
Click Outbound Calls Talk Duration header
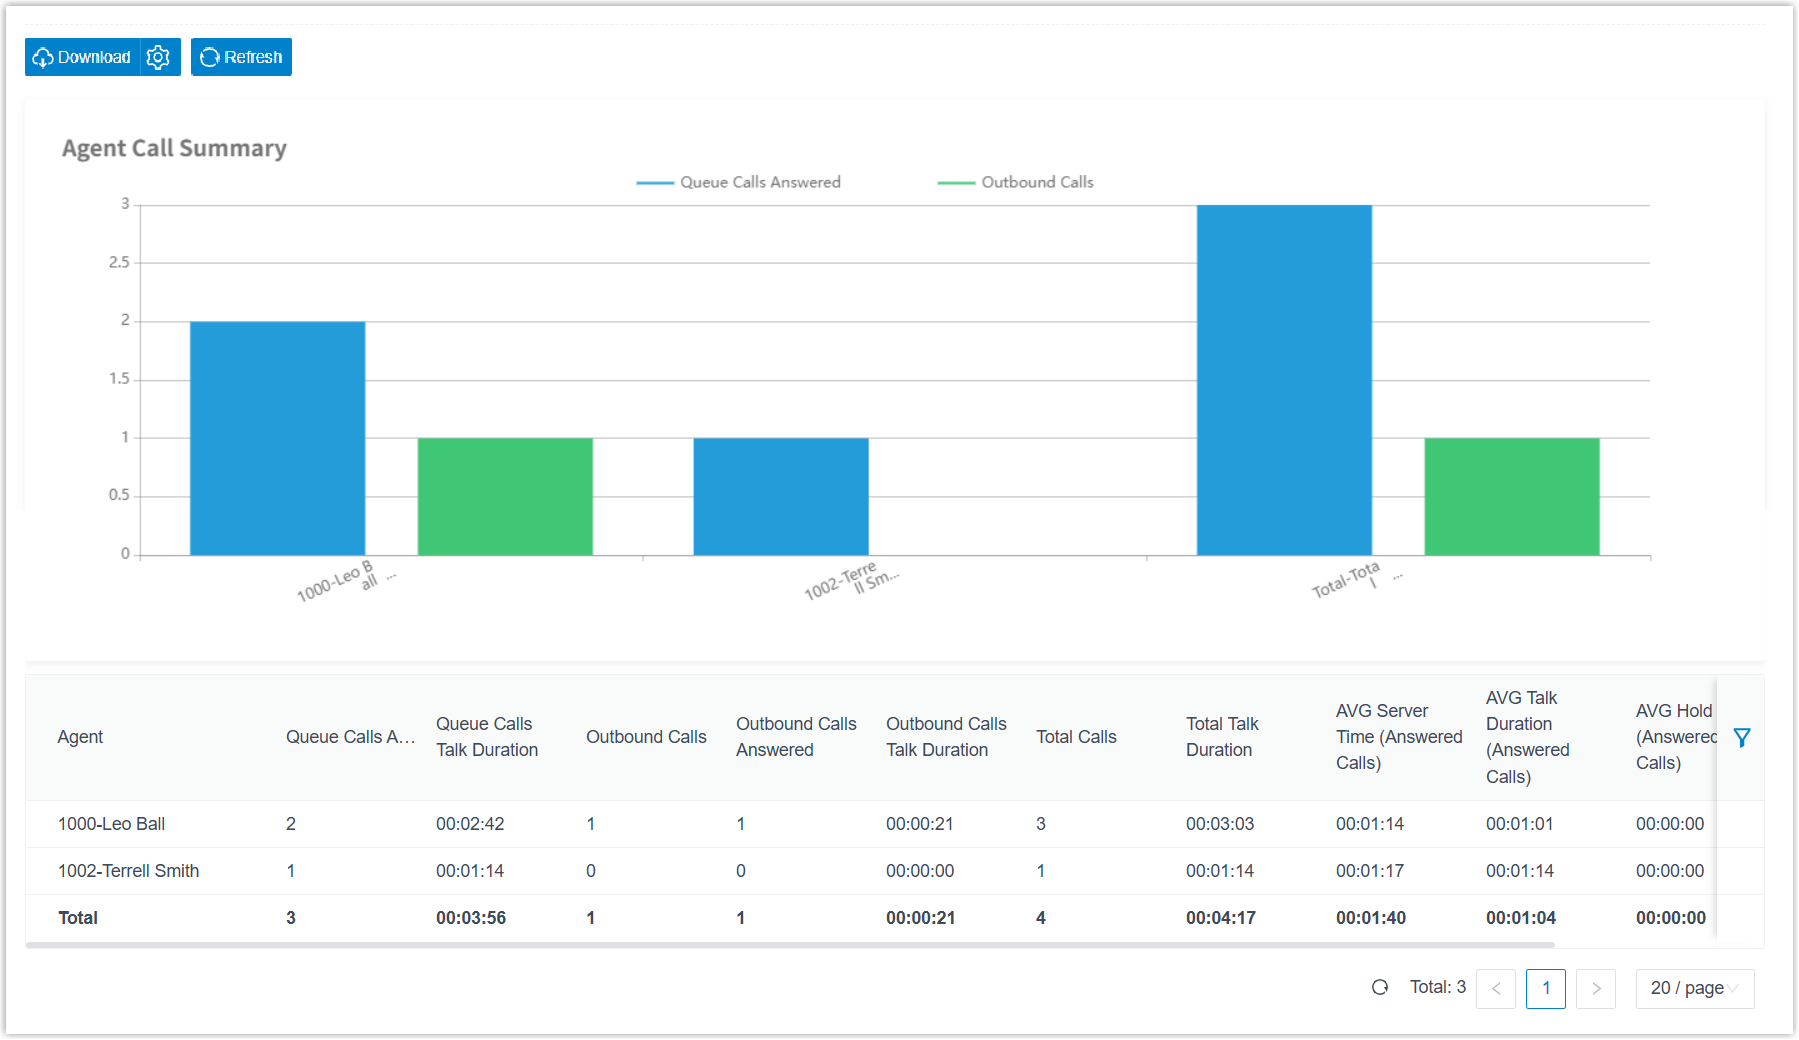click(x=946, y=737)
